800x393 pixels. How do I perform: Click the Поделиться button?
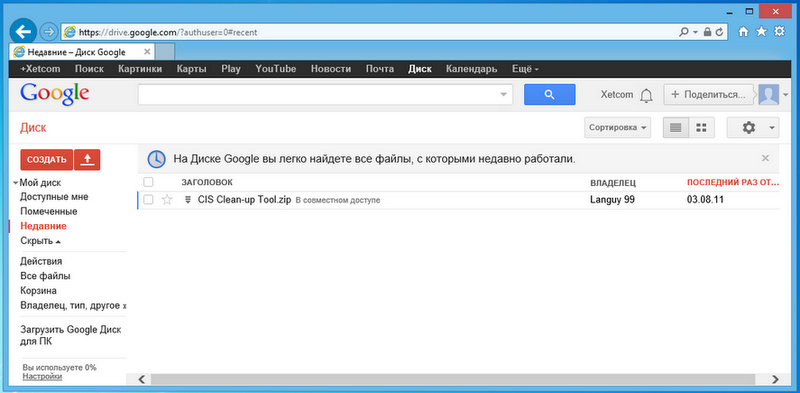pos(708,94)
